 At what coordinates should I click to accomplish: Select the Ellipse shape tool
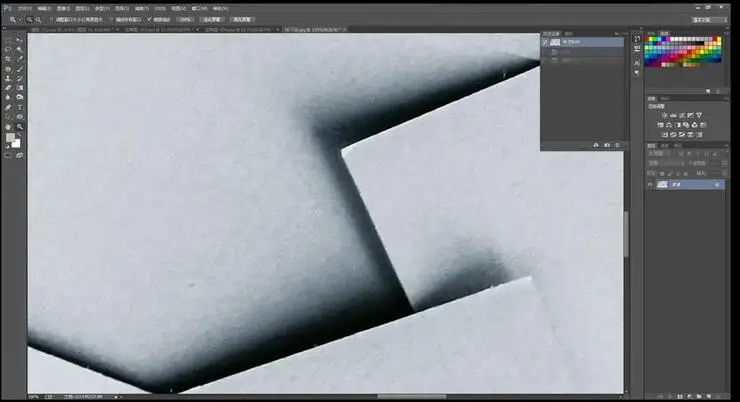(x=19, y=117)
